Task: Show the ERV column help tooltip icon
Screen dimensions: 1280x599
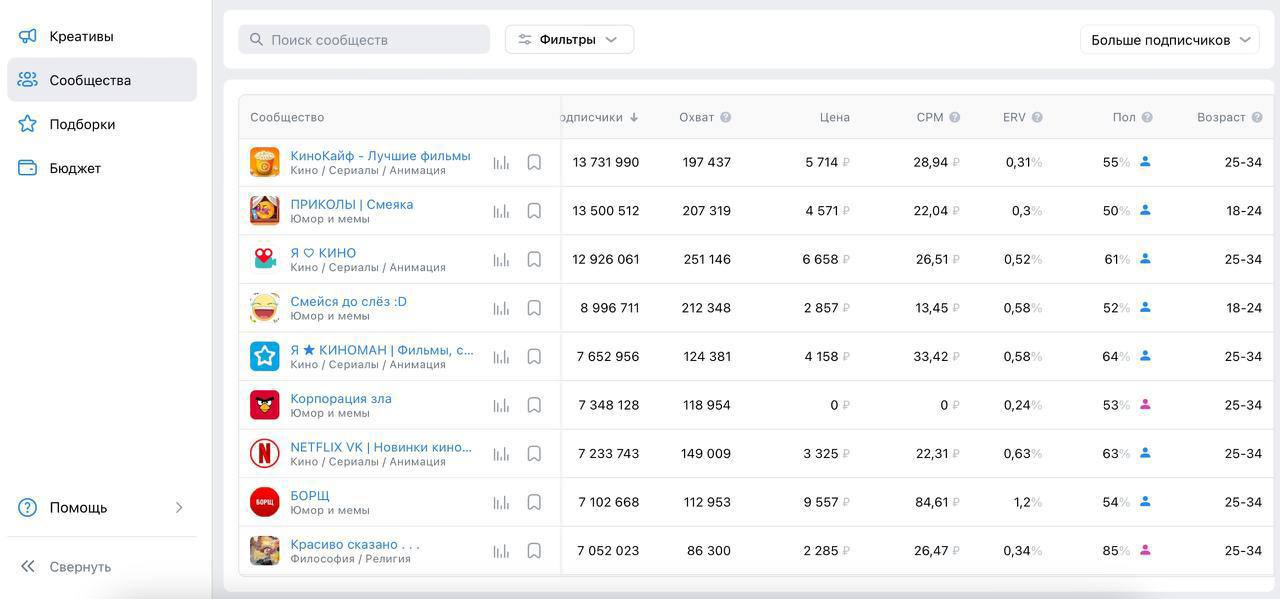Action: [1037, 117]
